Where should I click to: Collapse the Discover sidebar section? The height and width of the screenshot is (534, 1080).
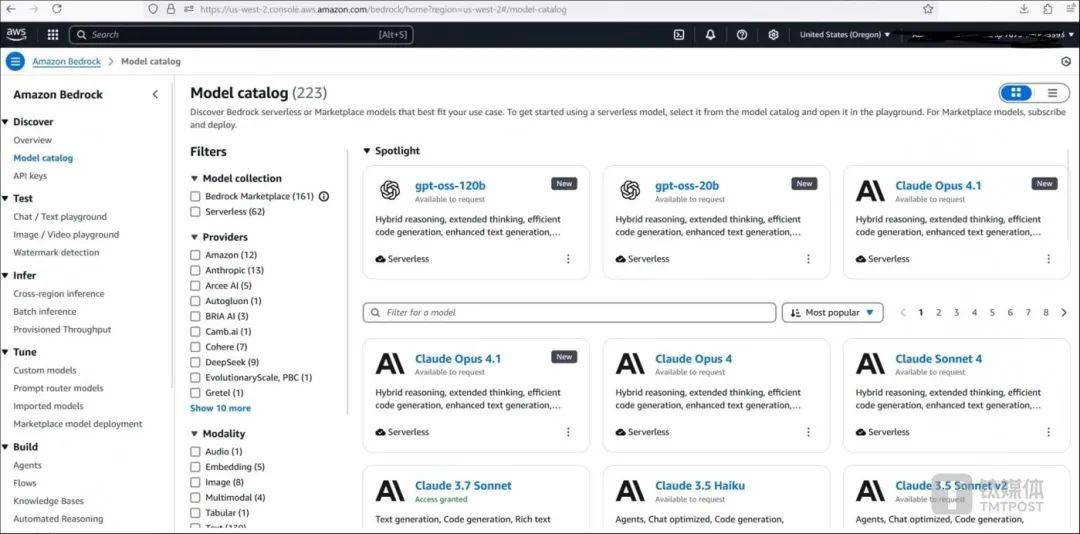pos(6,122)
